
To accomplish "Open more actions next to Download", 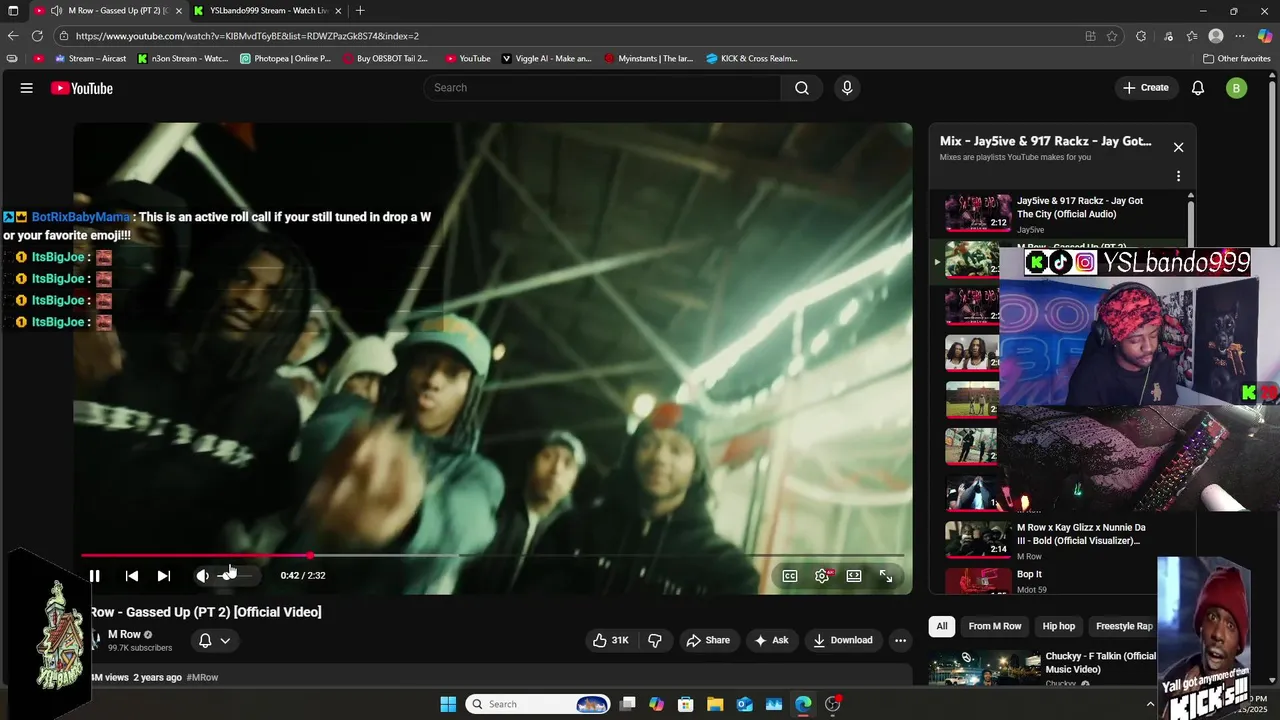I will [900, 640].
